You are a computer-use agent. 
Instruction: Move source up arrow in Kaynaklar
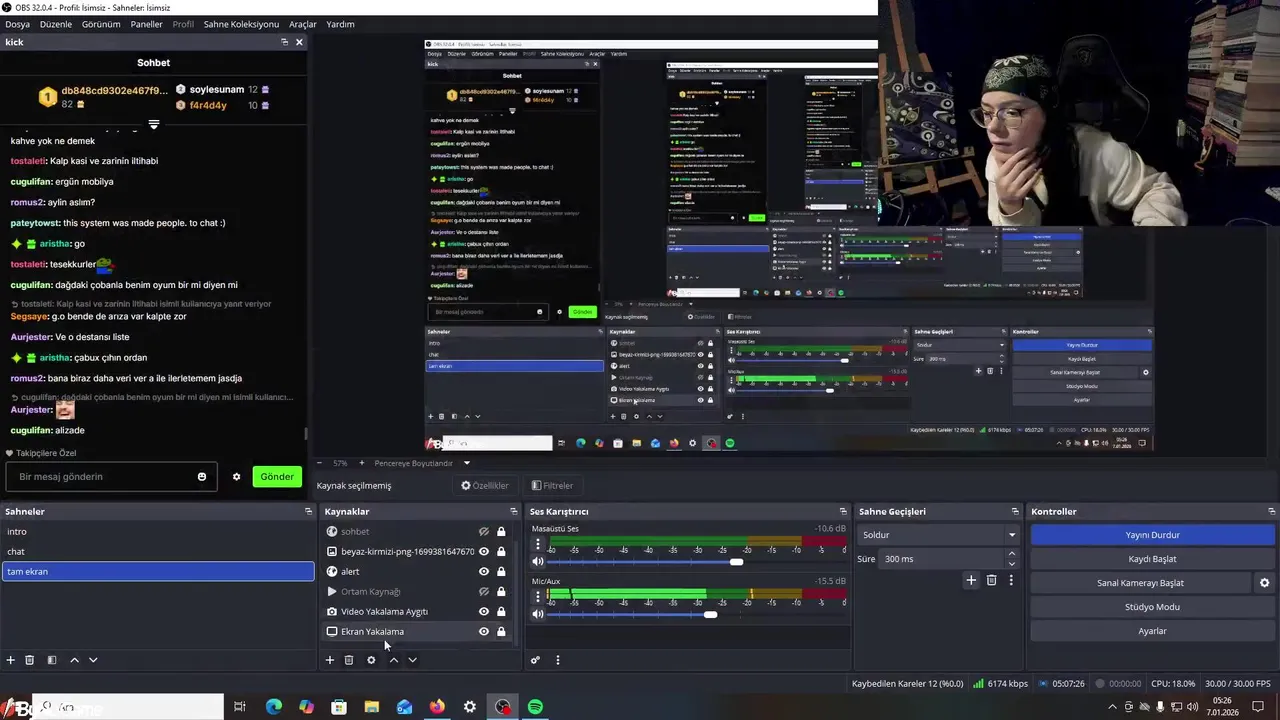click(393, 660)
